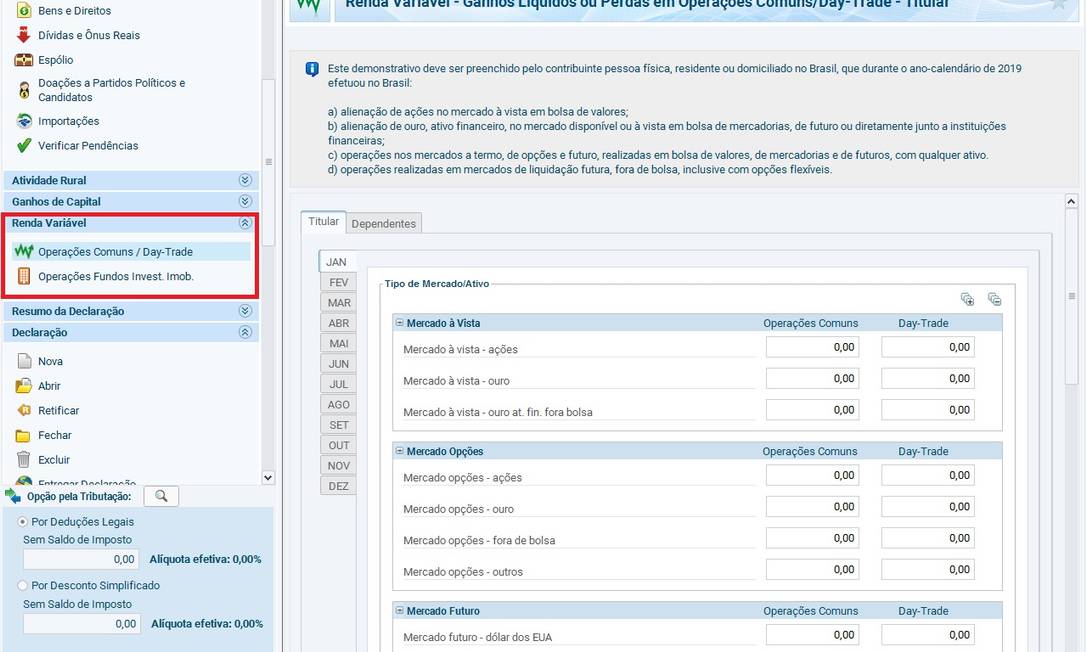Image resolution: width=1086 pixels, height=652 pixels.
Task: Open the Espólio chest icon
Action: (x=24, y=60)
